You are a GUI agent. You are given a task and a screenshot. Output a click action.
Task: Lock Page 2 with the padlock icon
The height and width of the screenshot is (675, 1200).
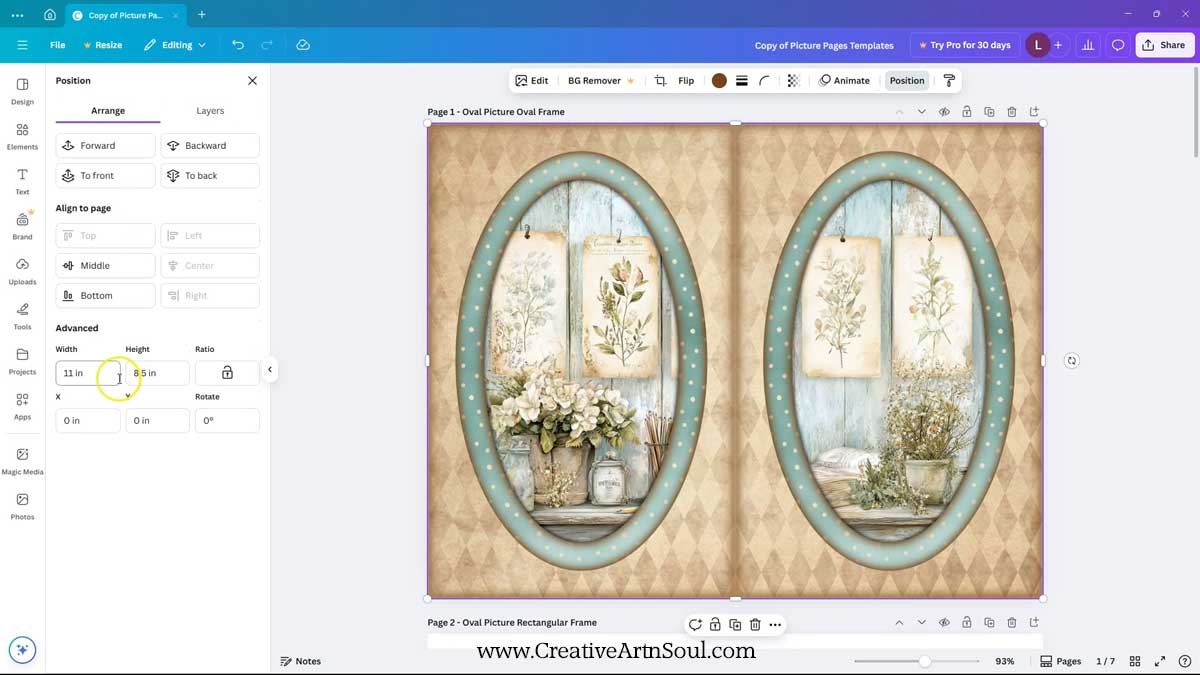(967, 623)
